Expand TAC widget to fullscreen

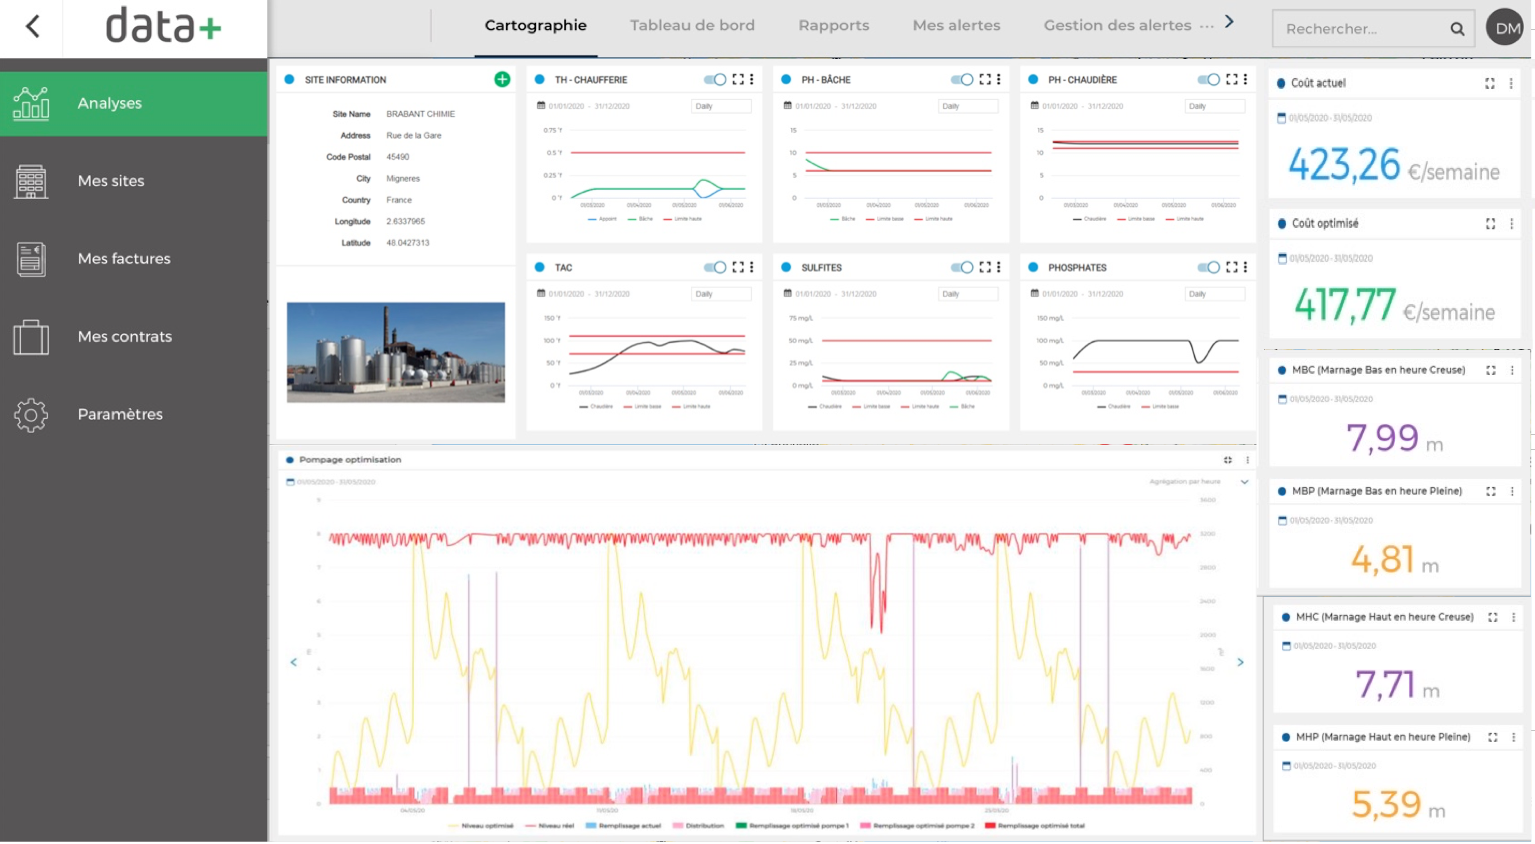pyautogui.click(x=738, y=267)
